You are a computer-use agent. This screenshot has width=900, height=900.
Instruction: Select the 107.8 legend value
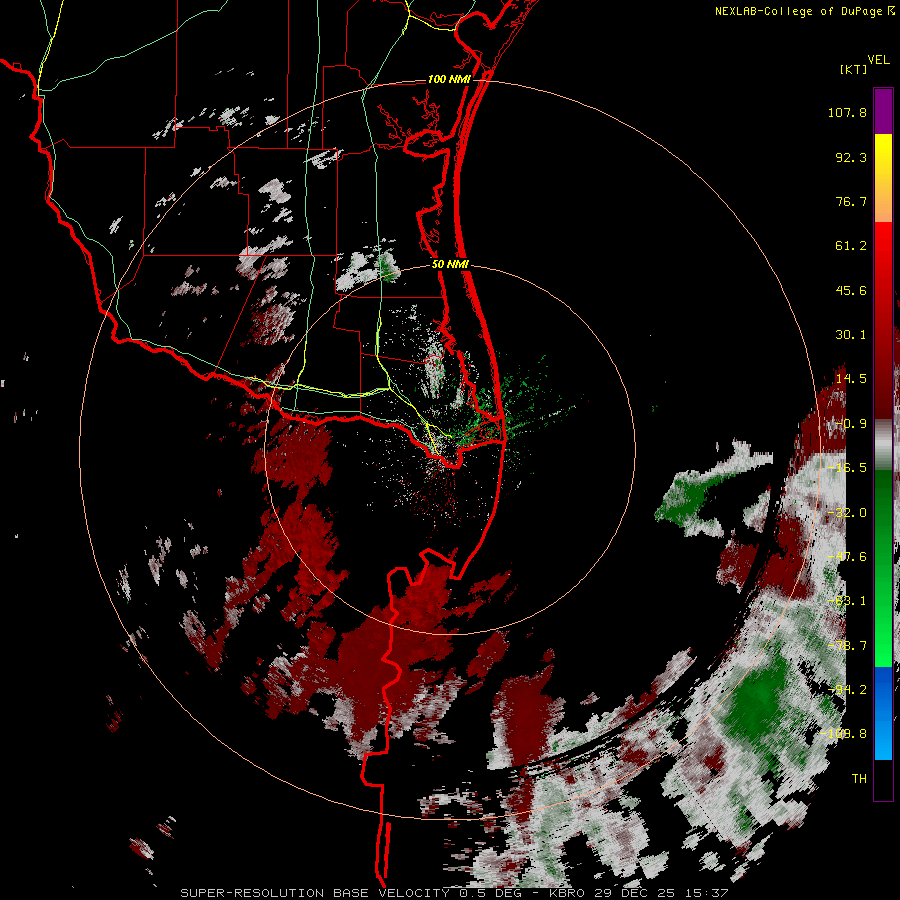point(847,112)
